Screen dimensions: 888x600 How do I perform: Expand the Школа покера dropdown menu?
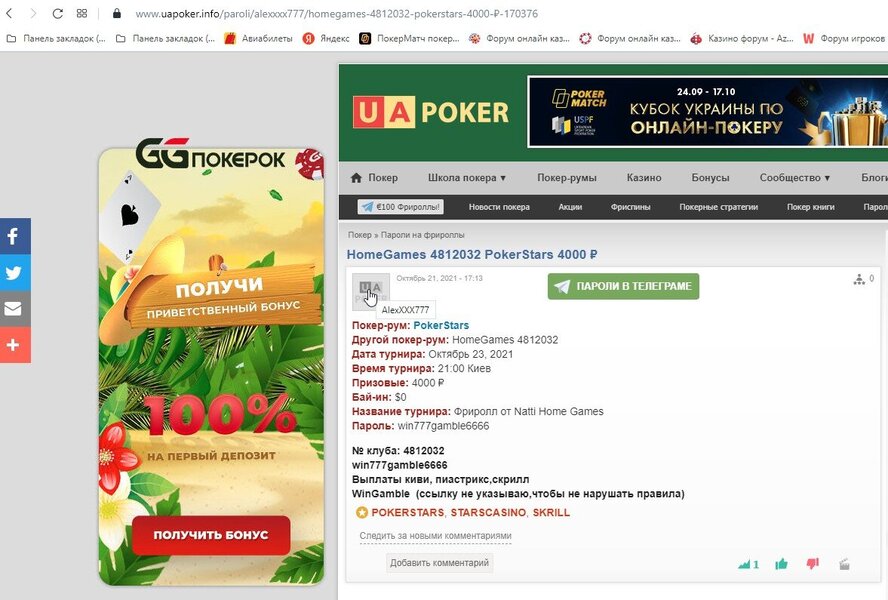[467, 178]
